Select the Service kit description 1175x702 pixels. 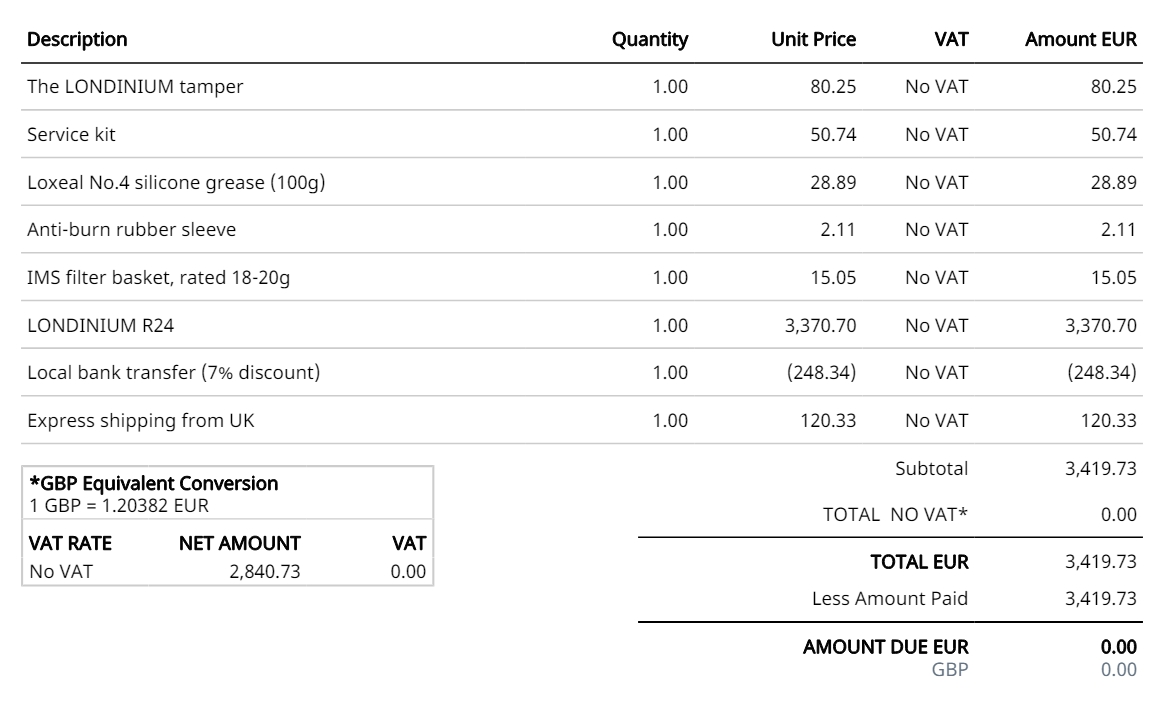[72, 134]
